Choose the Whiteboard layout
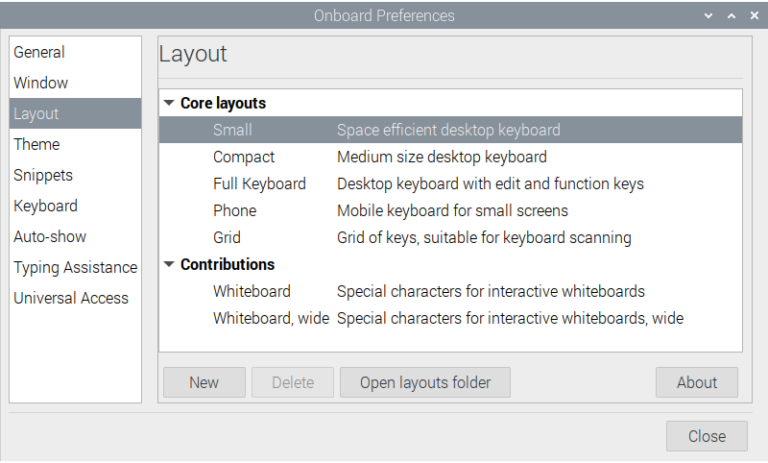Viewport: 768px width, 463px height. (x=251, y=292)
